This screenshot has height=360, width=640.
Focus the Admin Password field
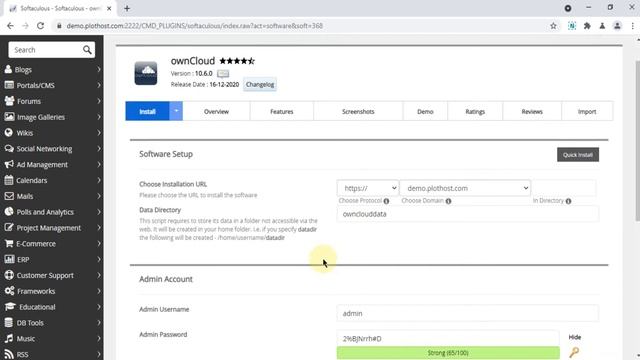point(448,338)
